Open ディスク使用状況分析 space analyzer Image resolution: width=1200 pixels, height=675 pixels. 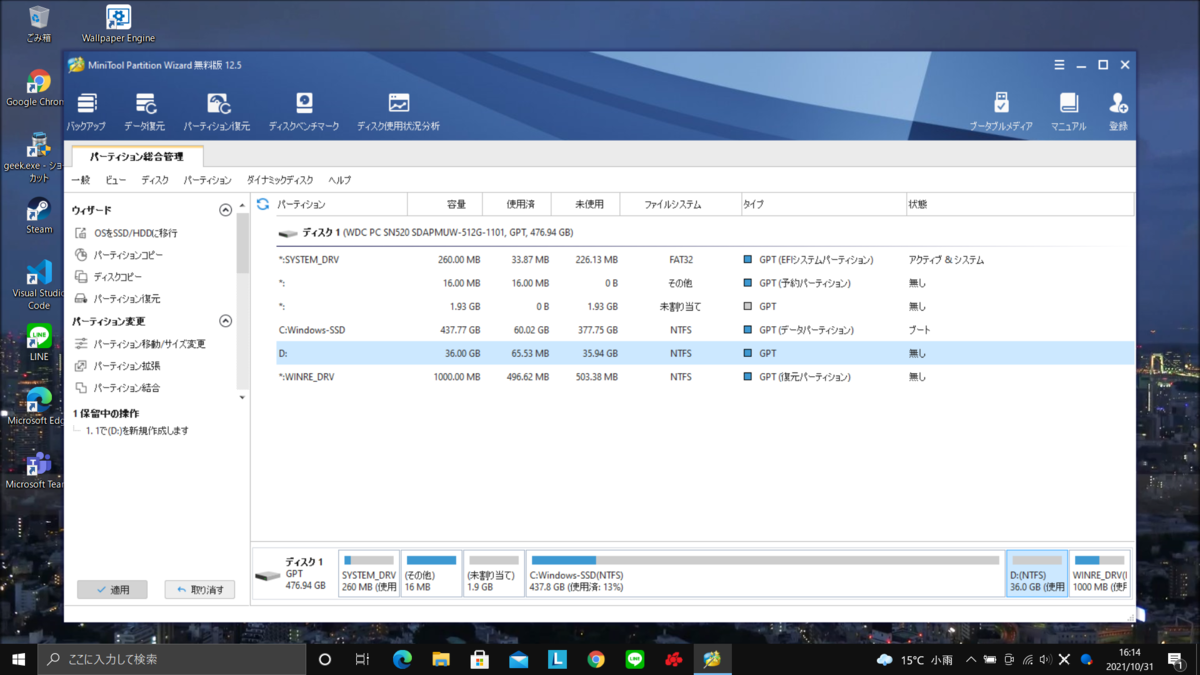[x=398, y=112]
